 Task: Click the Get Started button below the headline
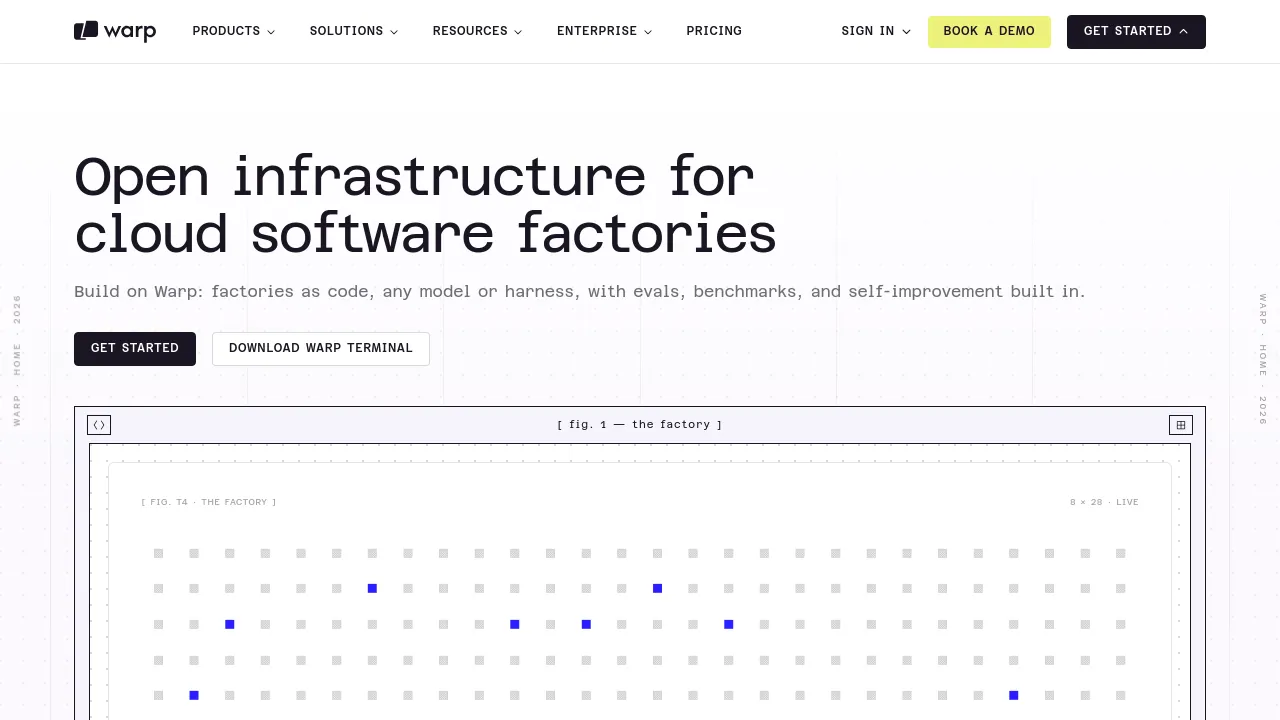point(135,349)
